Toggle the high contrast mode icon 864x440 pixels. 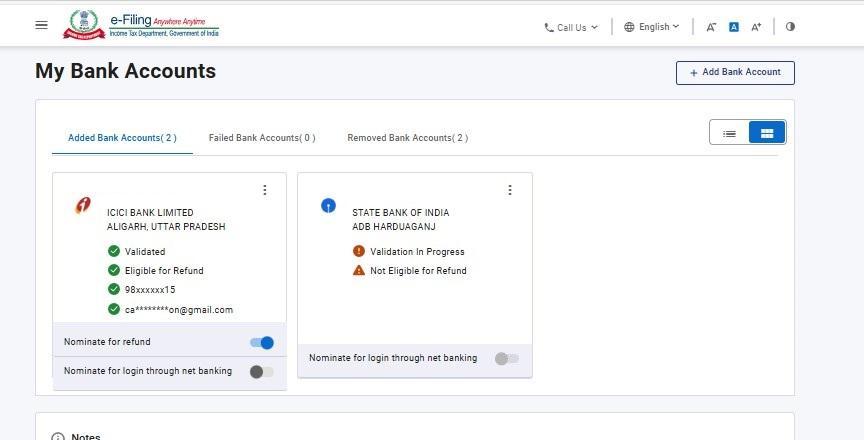(790, 27)
